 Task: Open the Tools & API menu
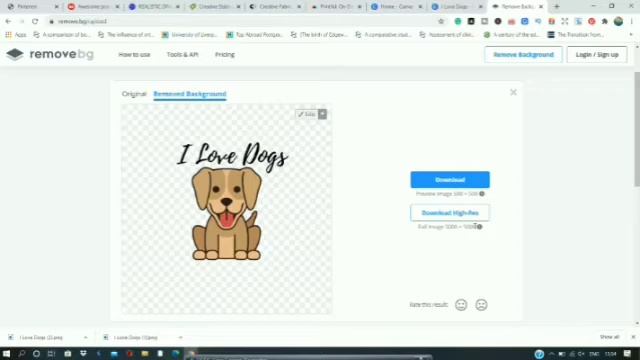pos(182,55)
